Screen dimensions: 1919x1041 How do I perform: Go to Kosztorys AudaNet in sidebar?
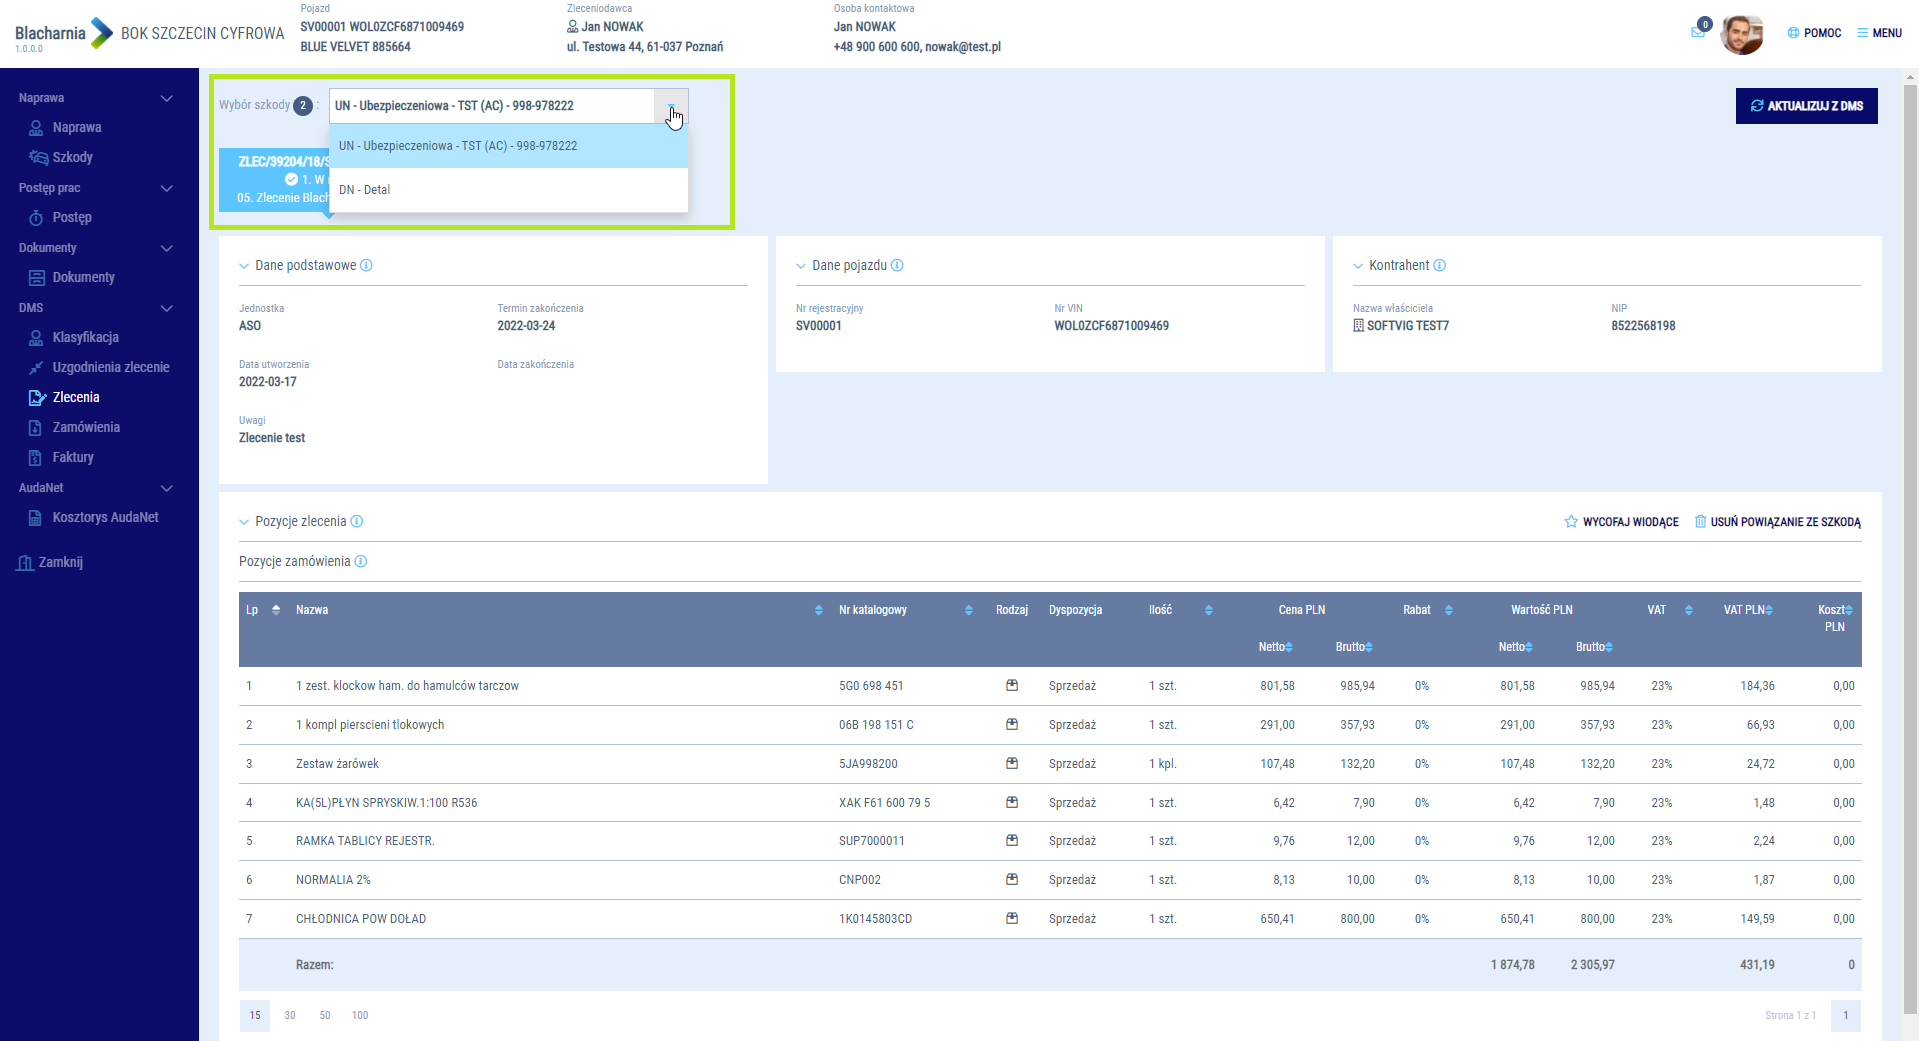105,517
